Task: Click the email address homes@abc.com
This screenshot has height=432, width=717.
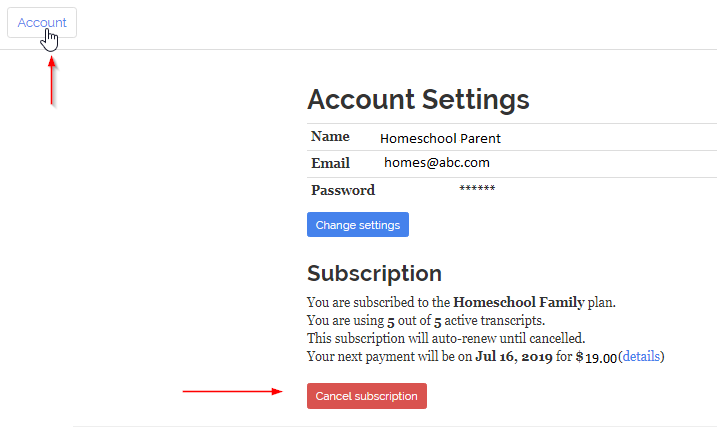Action: [x=436, y=162]
